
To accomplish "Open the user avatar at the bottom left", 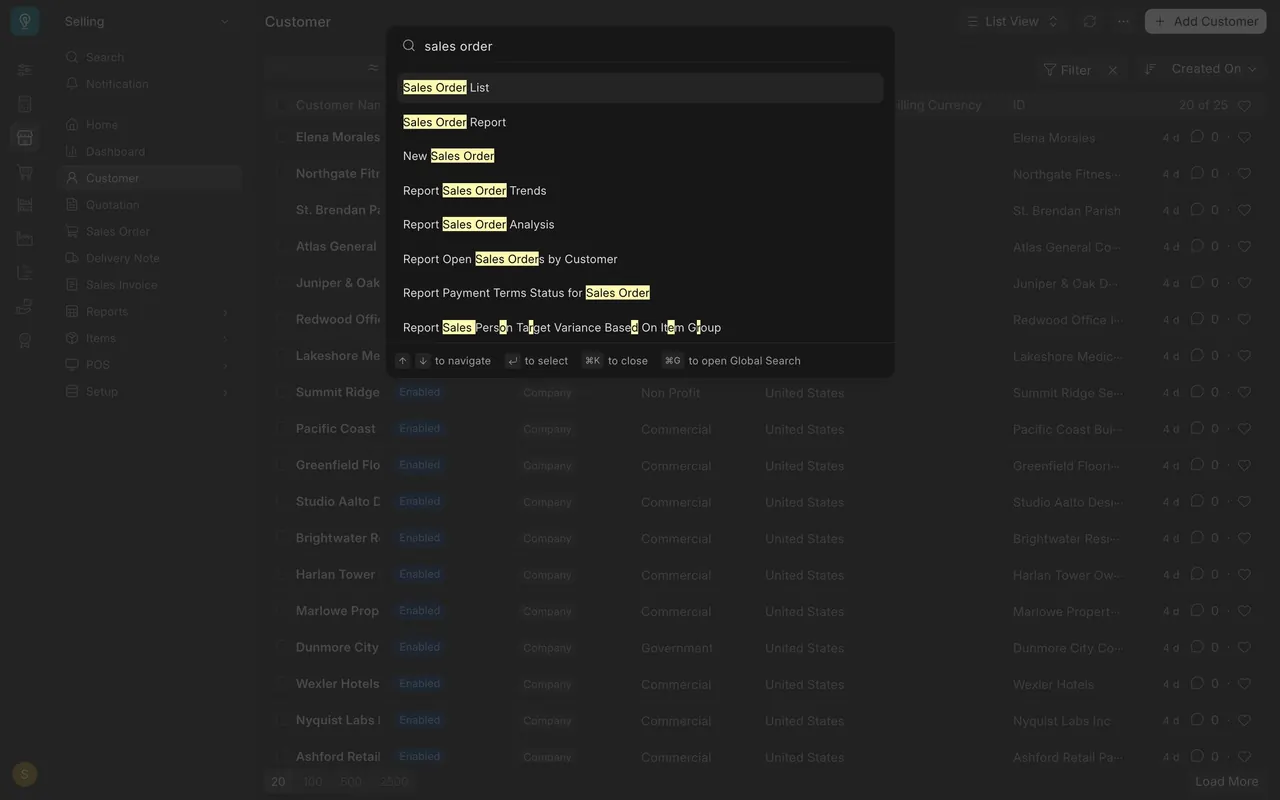I will (x=25, y=773).
